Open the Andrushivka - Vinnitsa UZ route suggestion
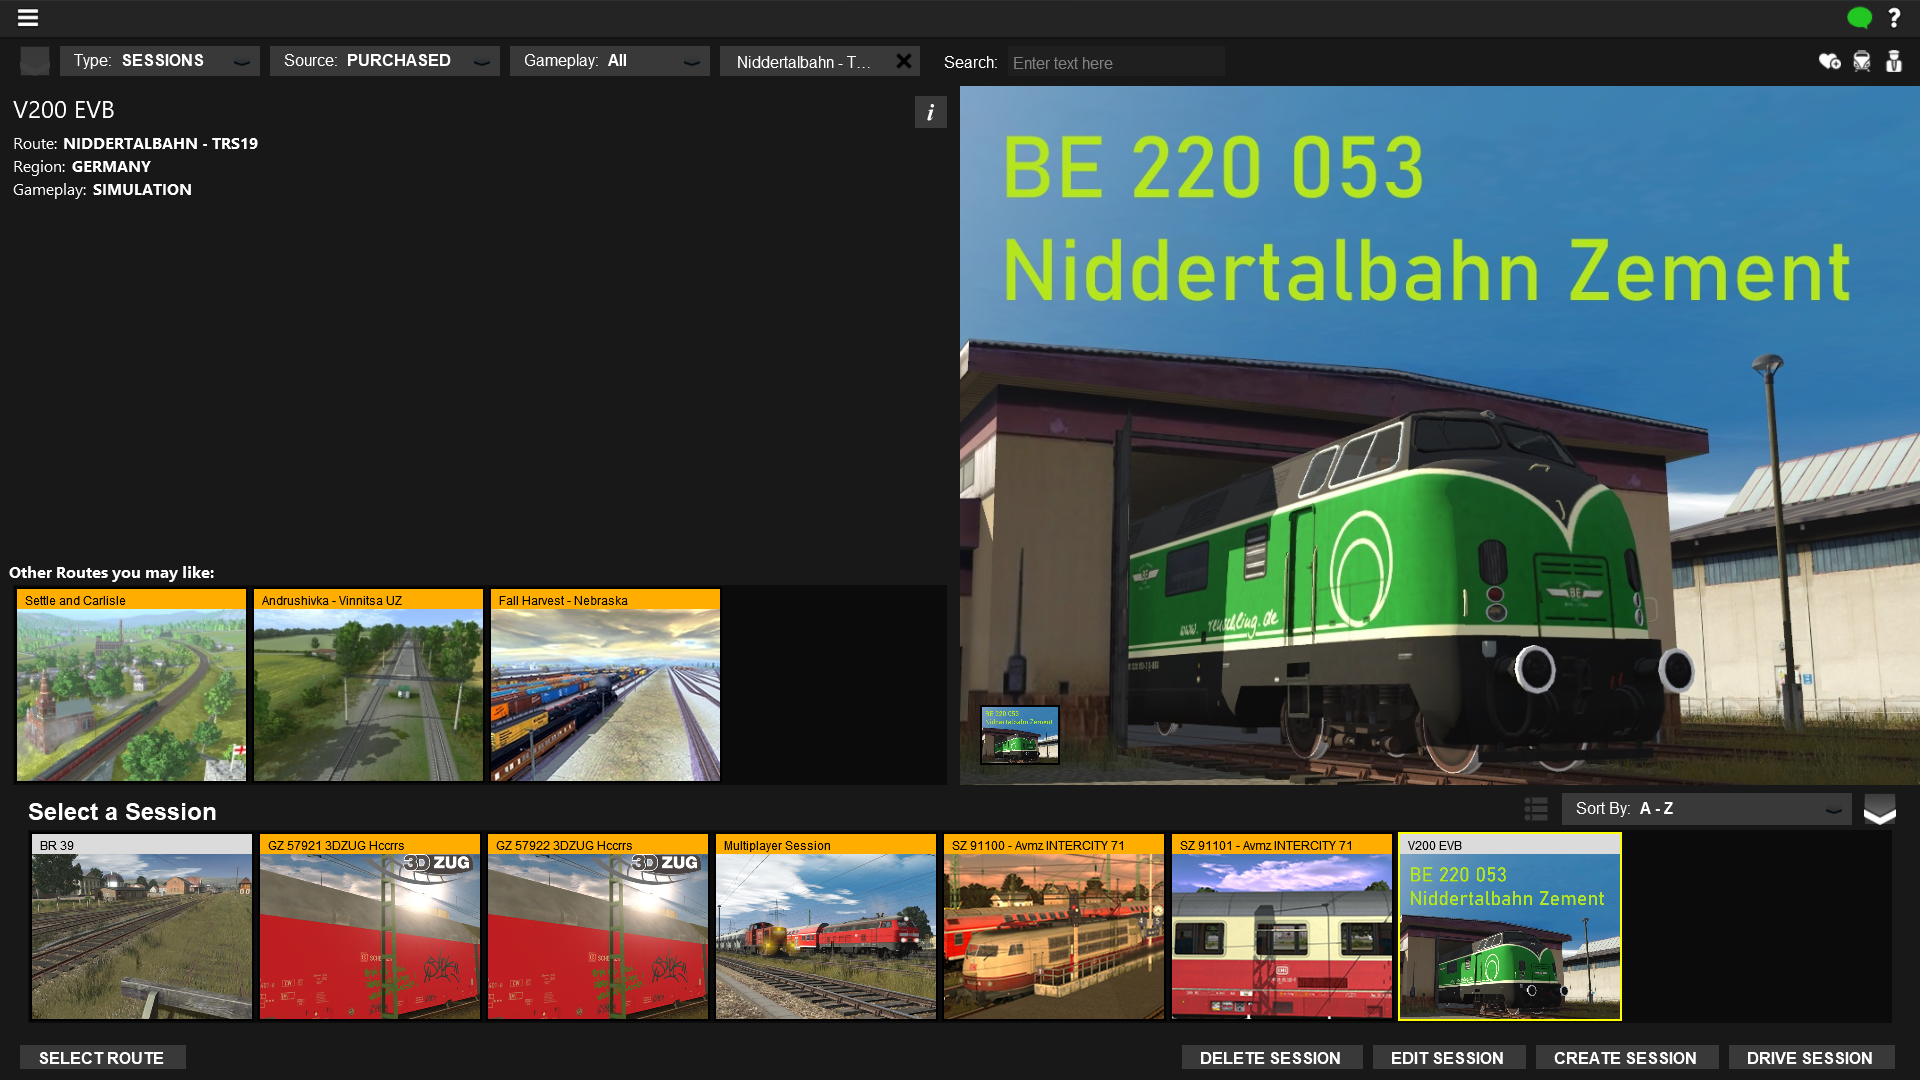1920x1080 pixels. click(x=368, y=685)
